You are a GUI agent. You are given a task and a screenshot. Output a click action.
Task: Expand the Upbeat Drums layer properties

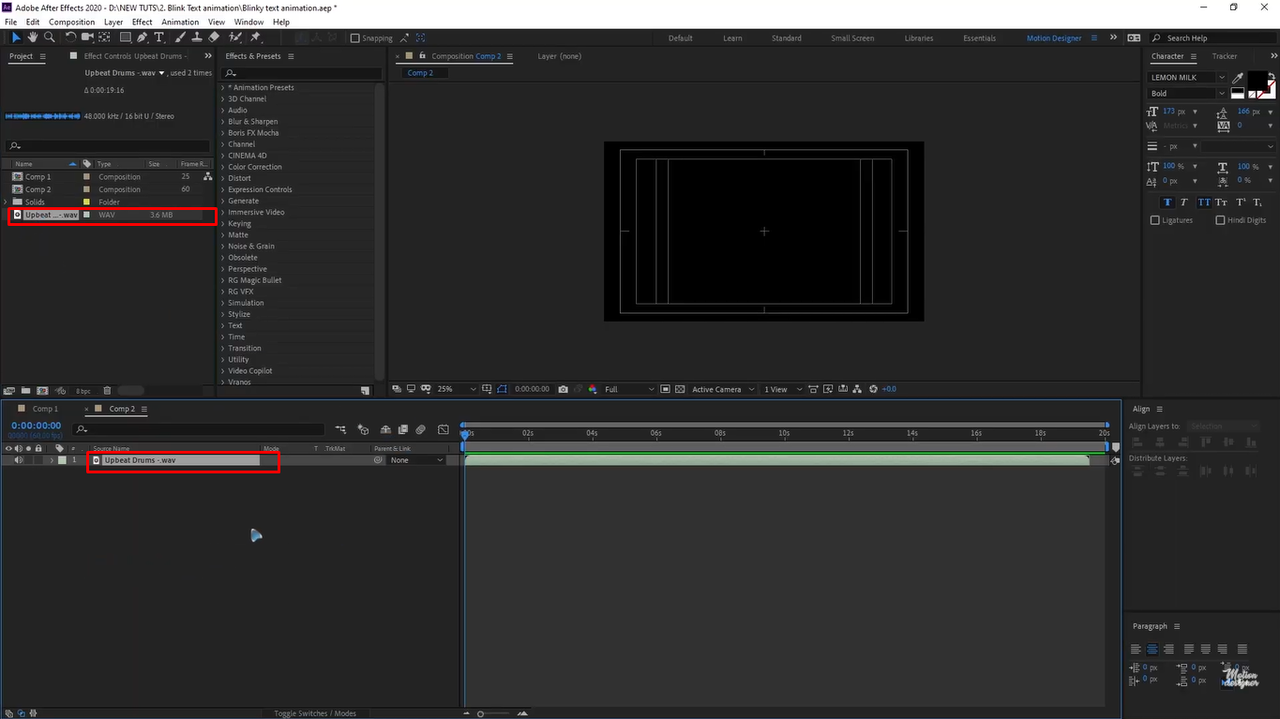click(x=52, y=460)
